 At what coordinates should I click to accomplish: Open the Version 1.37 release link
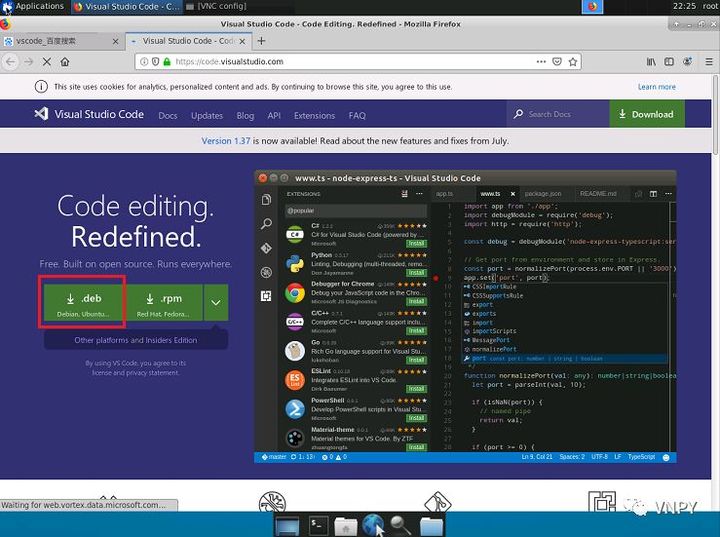point(225,141)
